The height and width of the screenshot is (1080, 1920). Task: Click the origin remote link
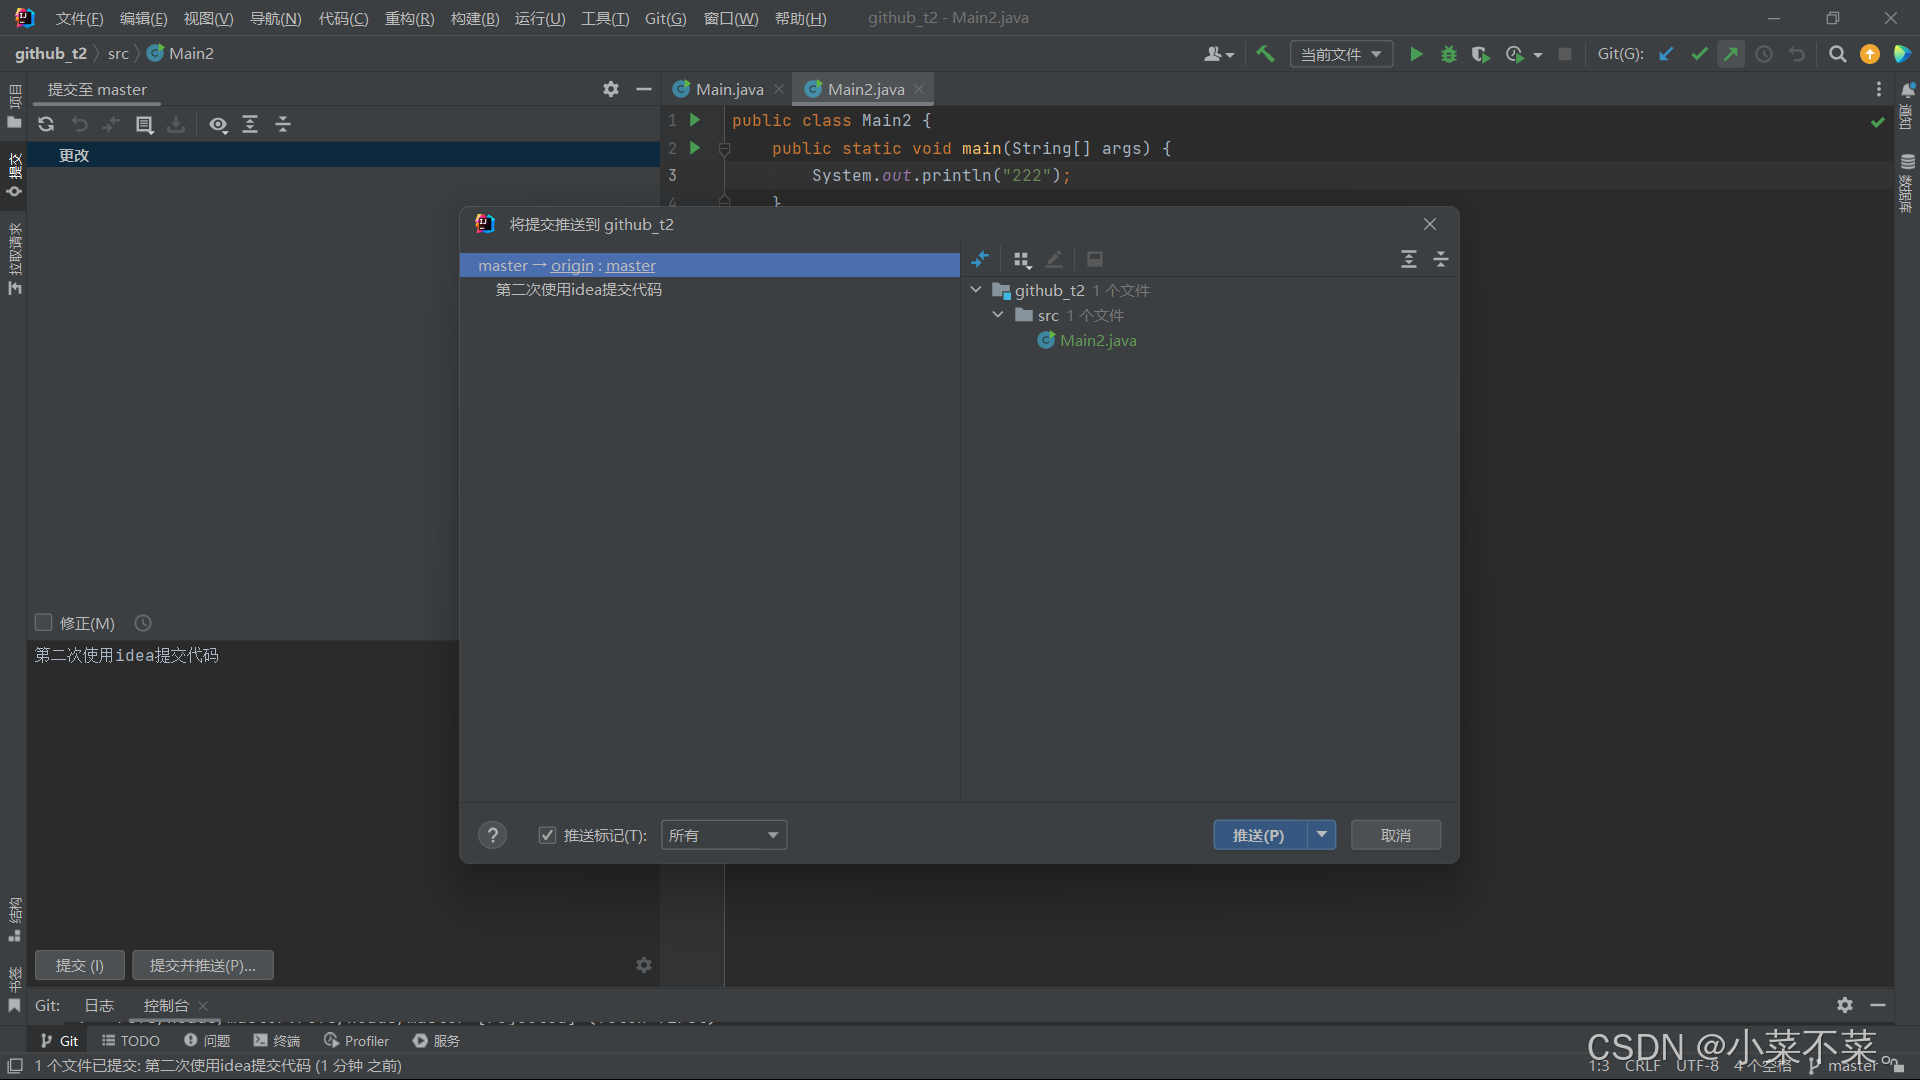click(572, 266)
